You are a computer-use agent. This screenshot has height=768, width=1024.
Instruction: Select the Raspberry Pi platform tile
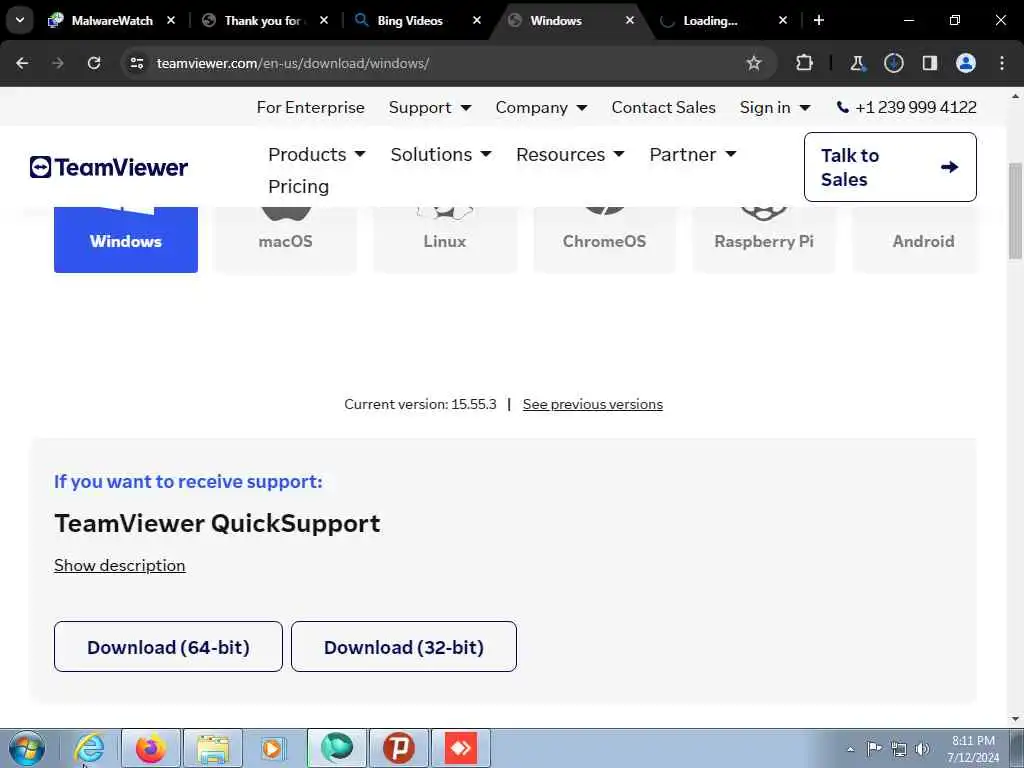(763, 239)
